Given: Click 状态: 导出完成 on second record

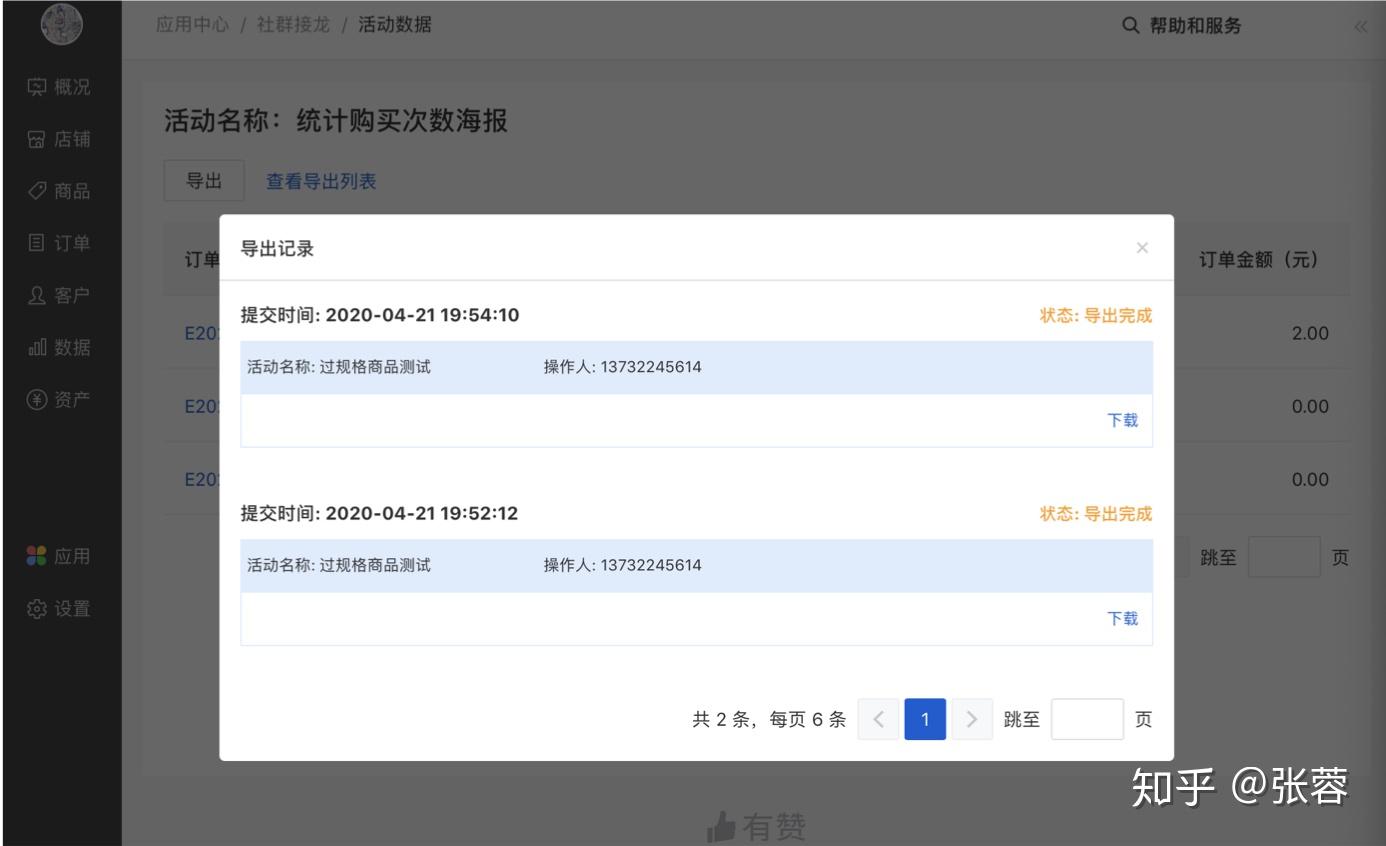Looking at the screenshot, I should pos(1096,513).
